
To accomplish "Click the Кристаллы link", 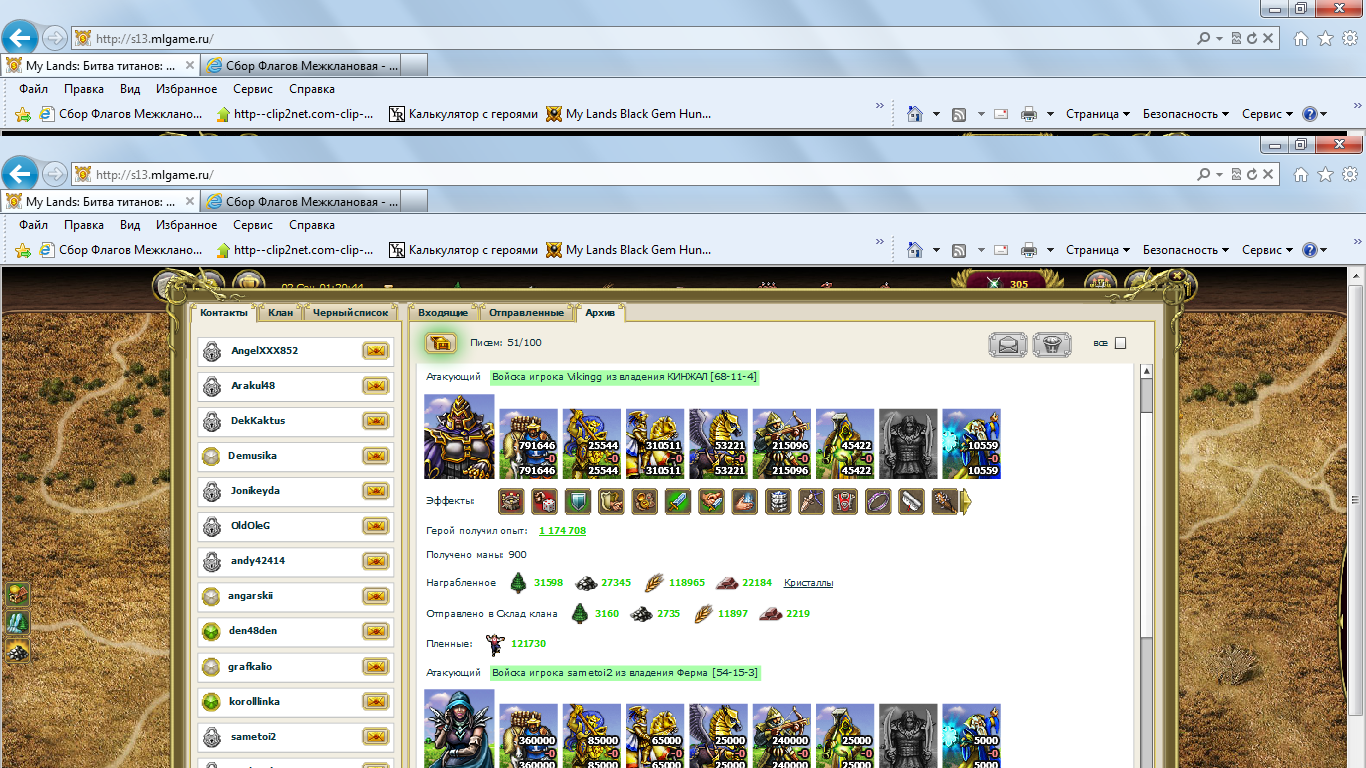I will pyautogui.click(x=808, y=583).
